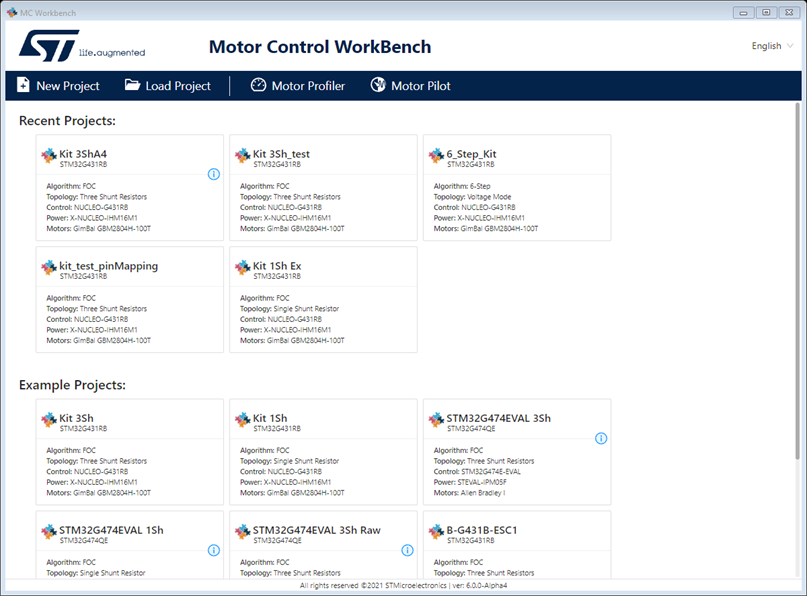The height and width of the screenshot is (596, 807).
Task: Select the Load Project menu item
Action: pos(168,85)
